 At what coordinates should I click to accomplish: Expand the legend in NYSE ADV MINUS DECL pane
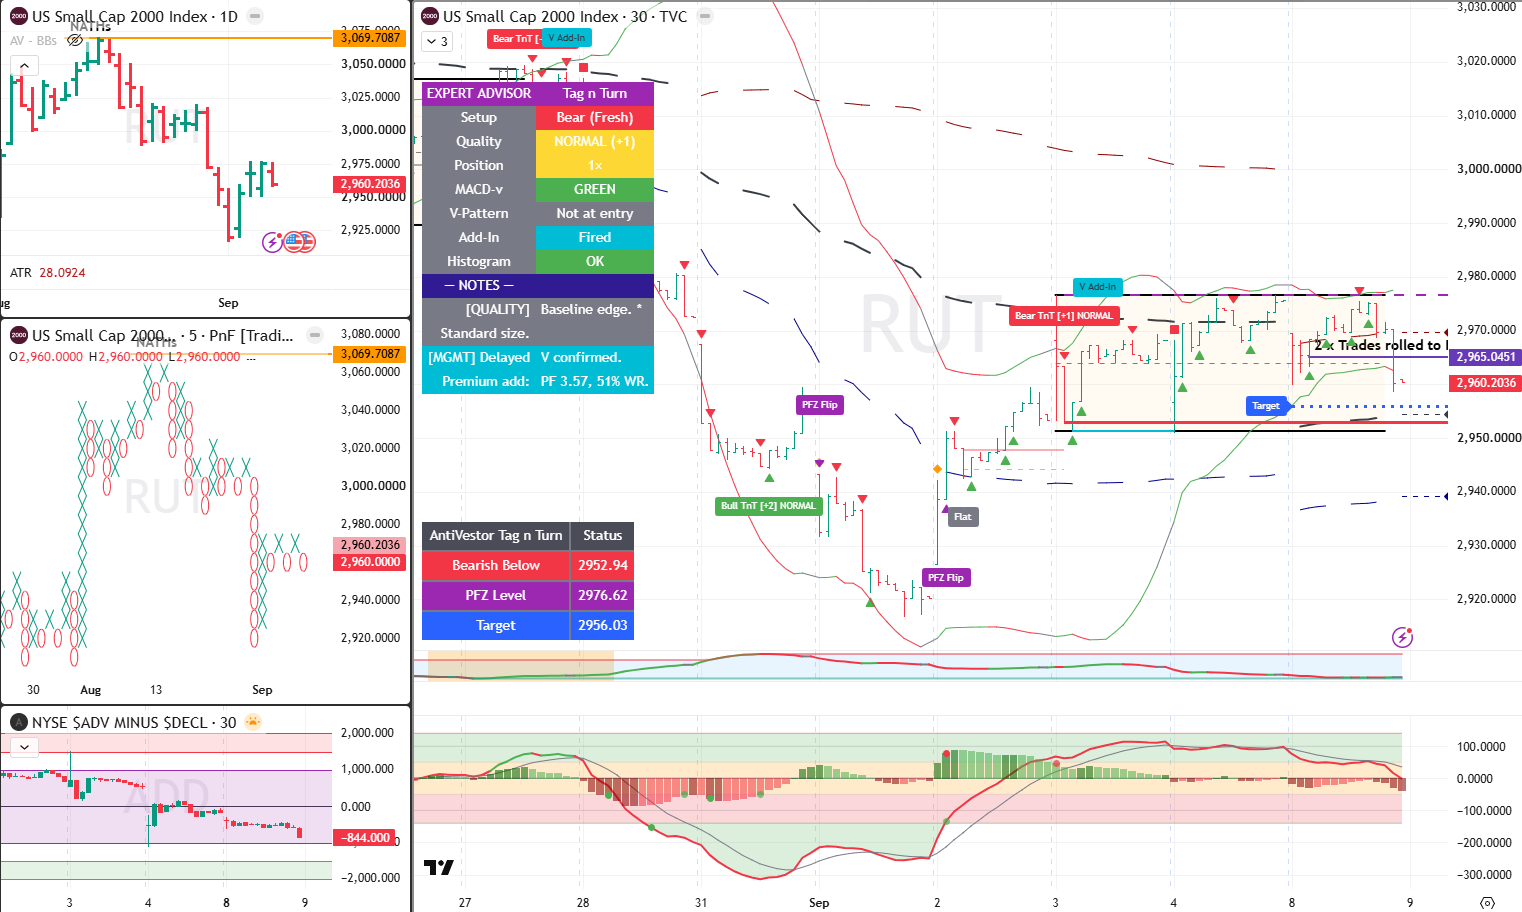pos(24,746)
